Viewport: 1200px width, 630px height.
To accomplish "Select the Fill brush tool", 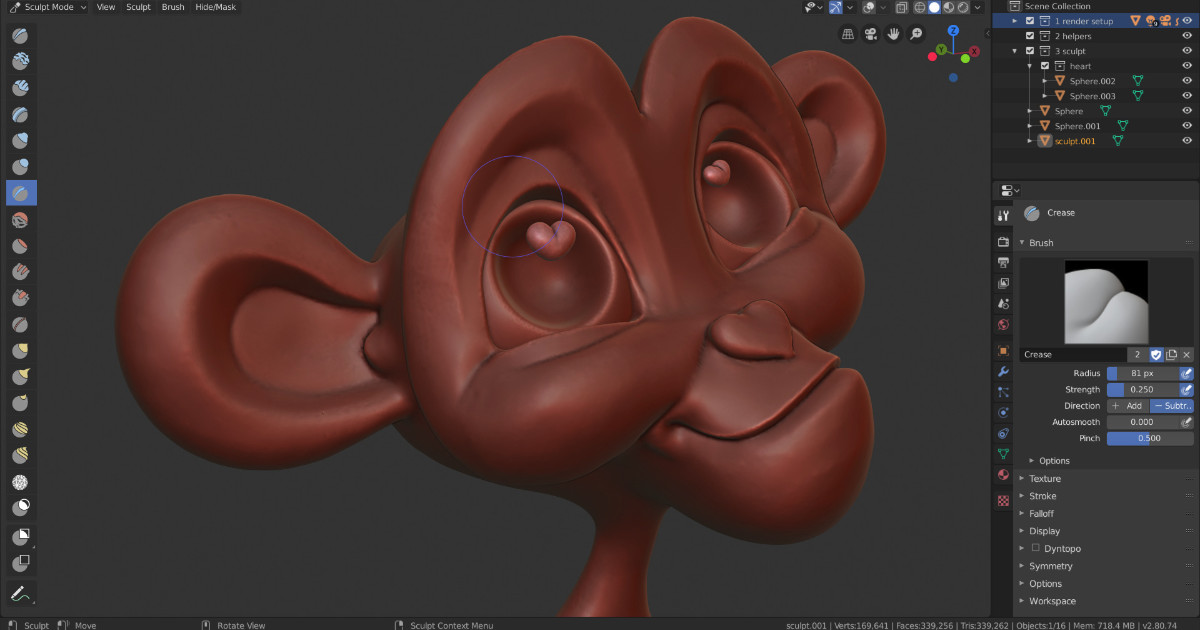I will pyautogui.click(x=21, y=271).
